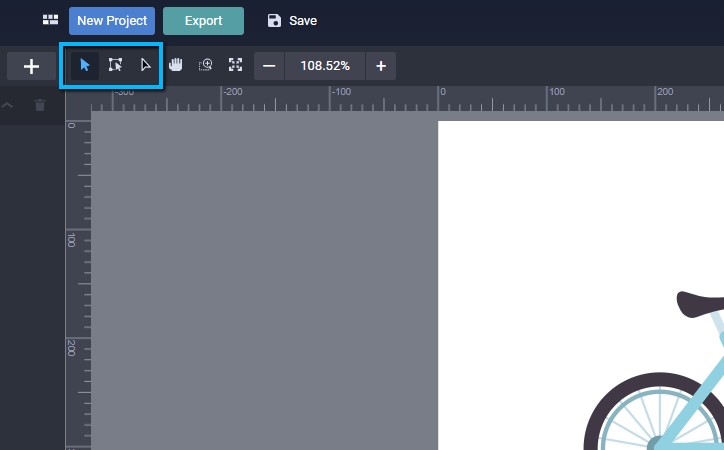Click the Save floppy disk icon
Screen dimensions: 724x450
[275, 21]
